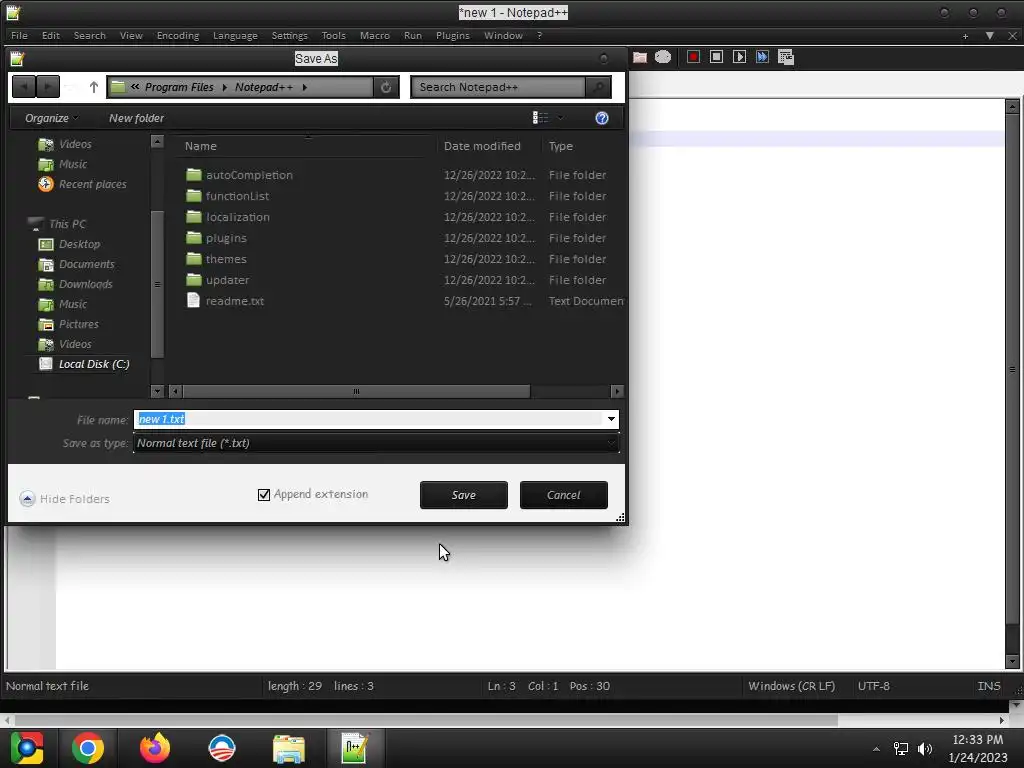Open the help question mark icon
Screen dimensions: 1024x768
click(601, 118)
